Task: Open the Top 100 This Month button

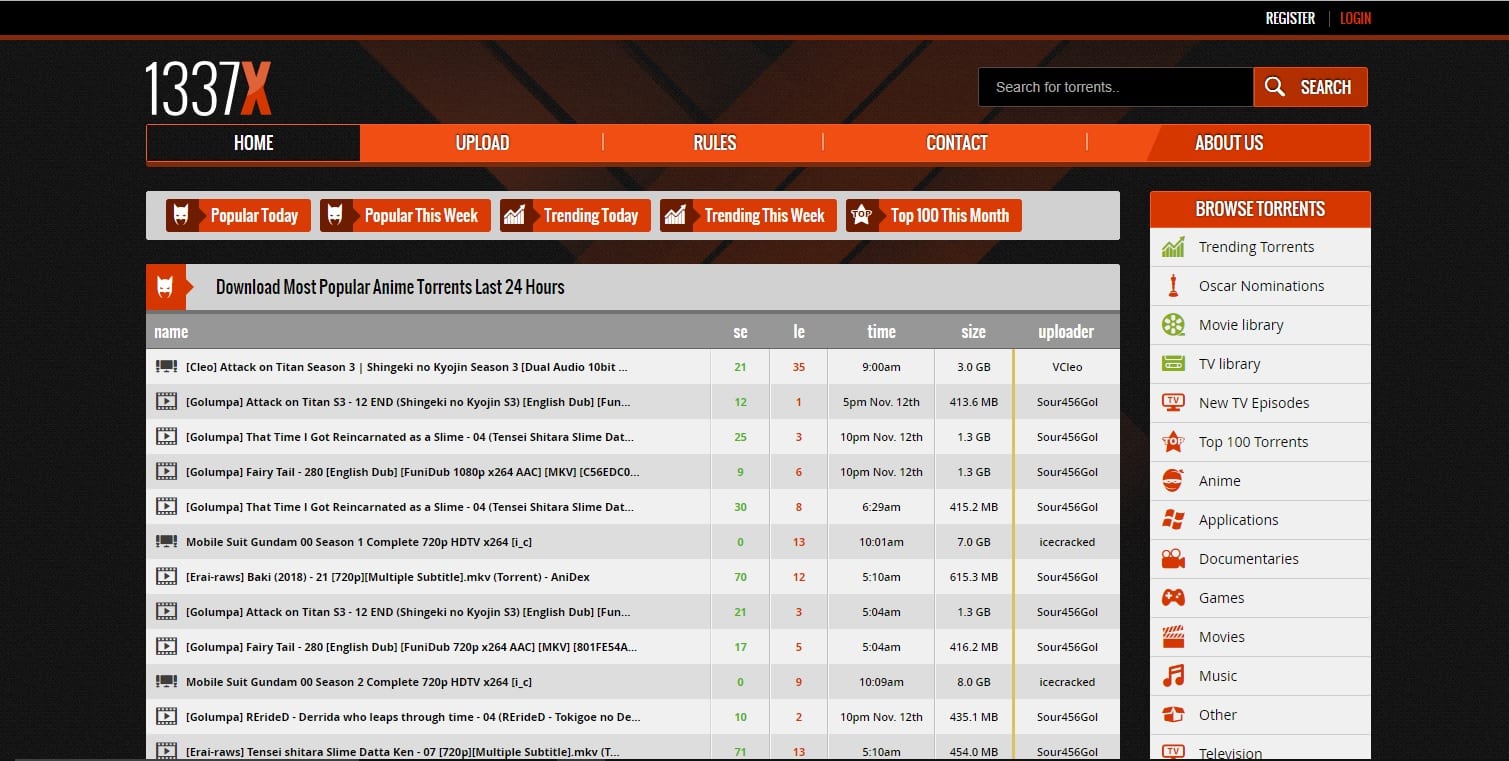Action: [933, 215]
